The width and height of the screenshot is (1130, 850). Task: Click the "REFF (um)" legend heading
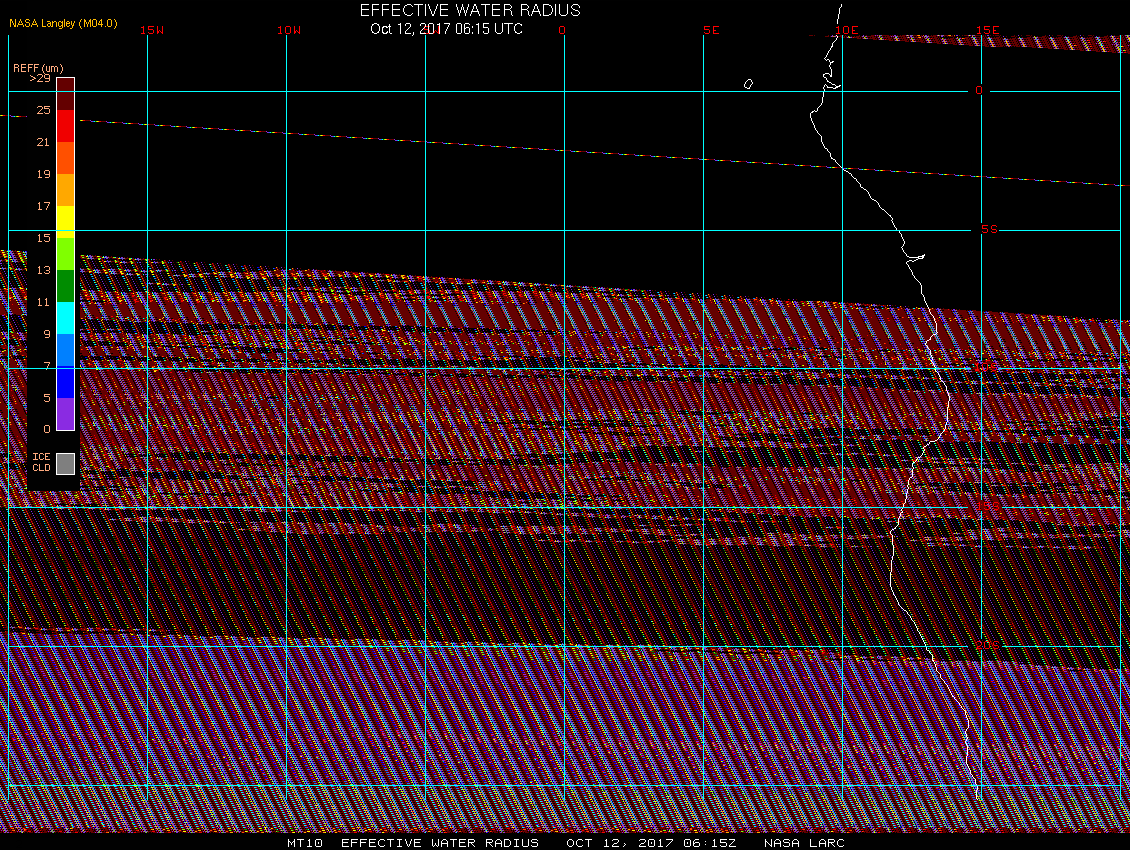[x=38, y=68]
